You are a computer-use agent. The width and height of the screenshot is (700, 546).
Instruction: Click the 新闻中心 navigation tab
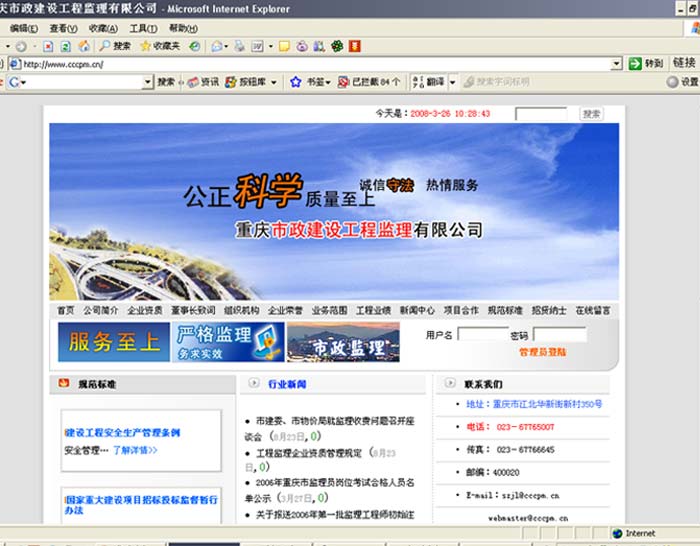pyautogui.click(x=417, y=310)
